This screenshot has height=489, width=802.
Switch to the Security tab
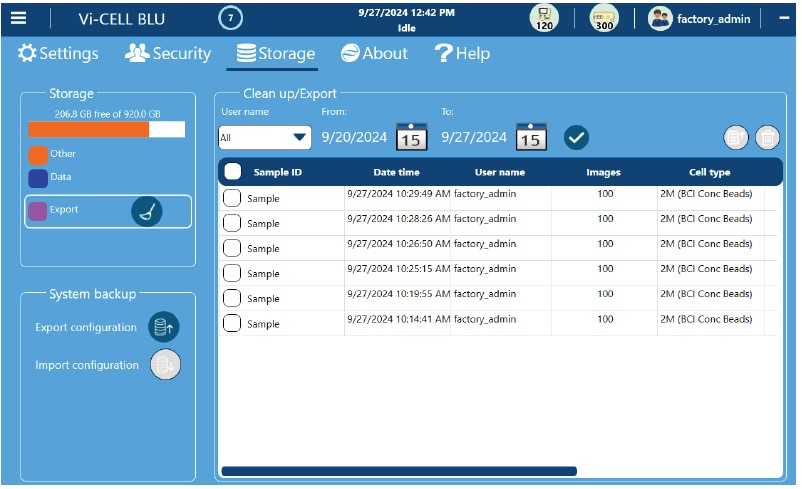tap(168, 53)
